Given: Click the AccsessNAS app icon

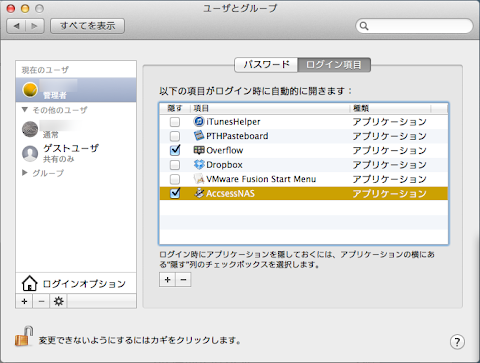Looking at the screenshot, I should pos(199,193).
